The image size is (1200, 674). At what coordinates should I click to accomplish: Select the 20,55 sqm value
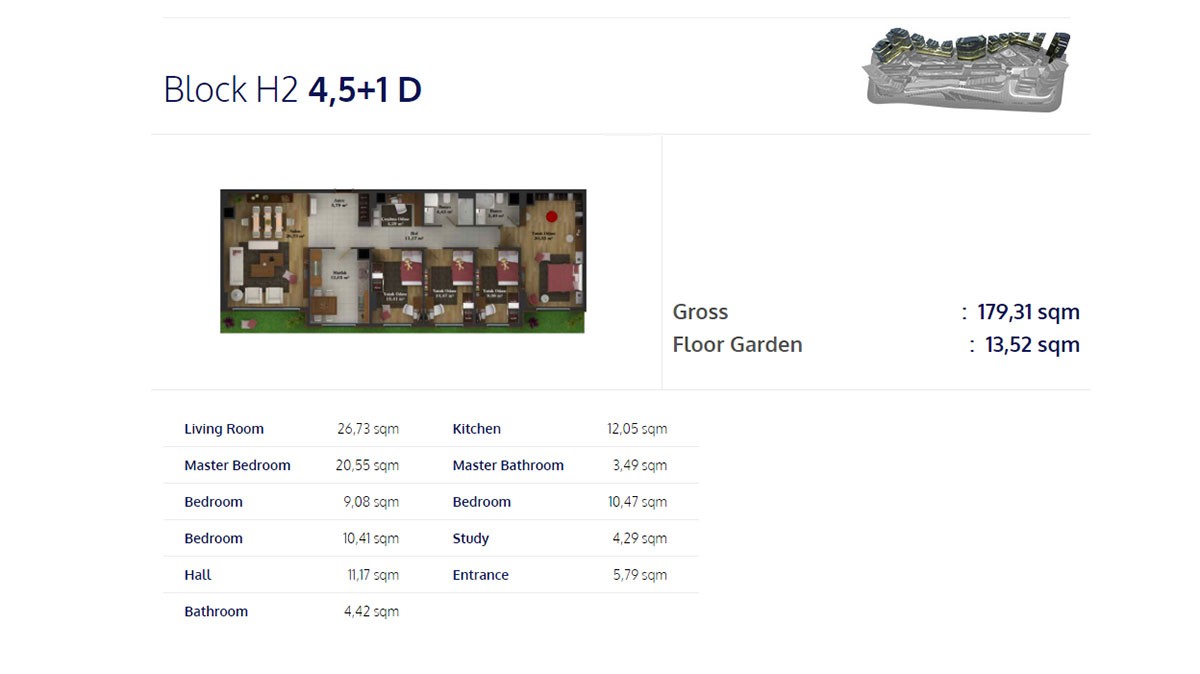tap(367, 465)
